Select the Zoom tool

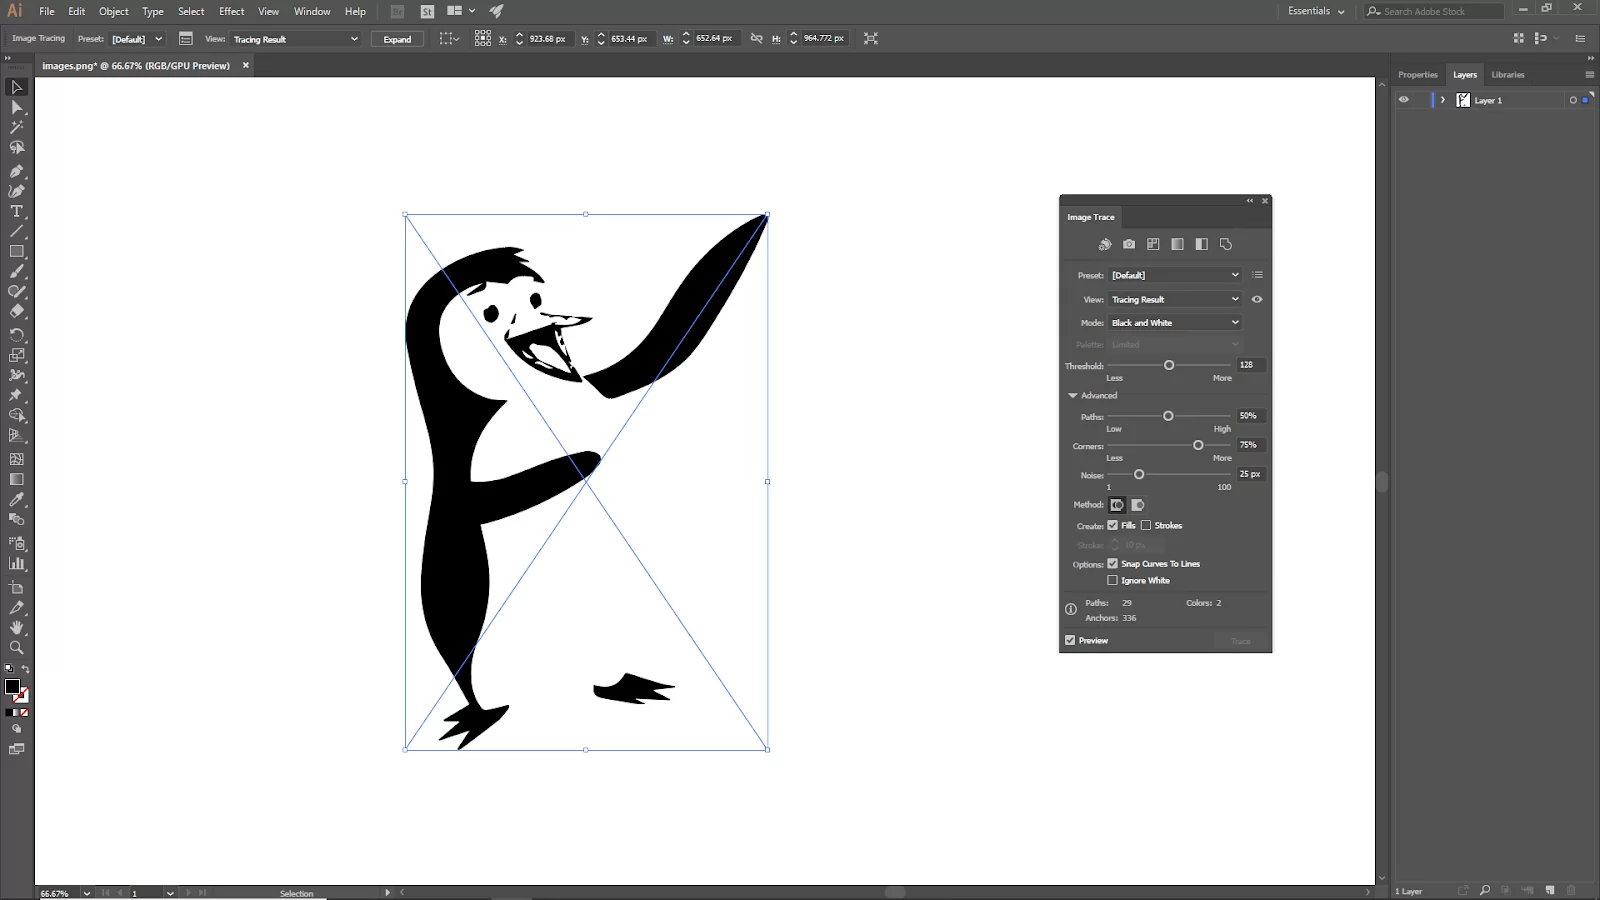(17, 648)
